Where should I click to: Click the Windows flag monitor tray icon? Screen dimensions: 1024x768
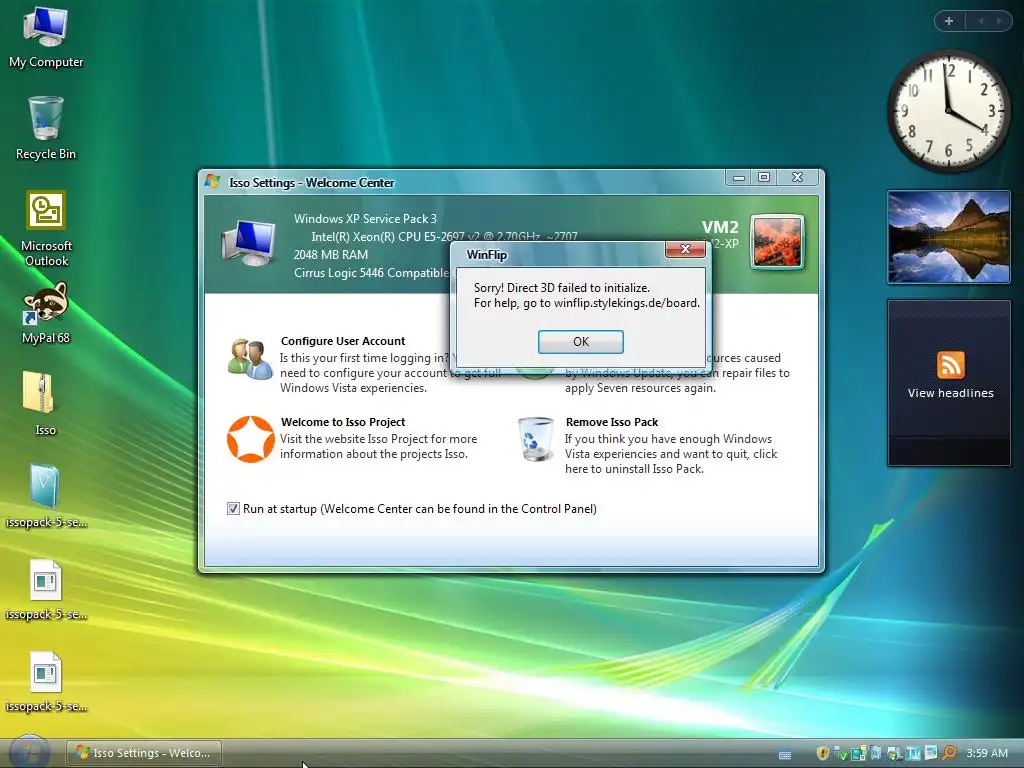pyautogui.click(x=894, y=753)
